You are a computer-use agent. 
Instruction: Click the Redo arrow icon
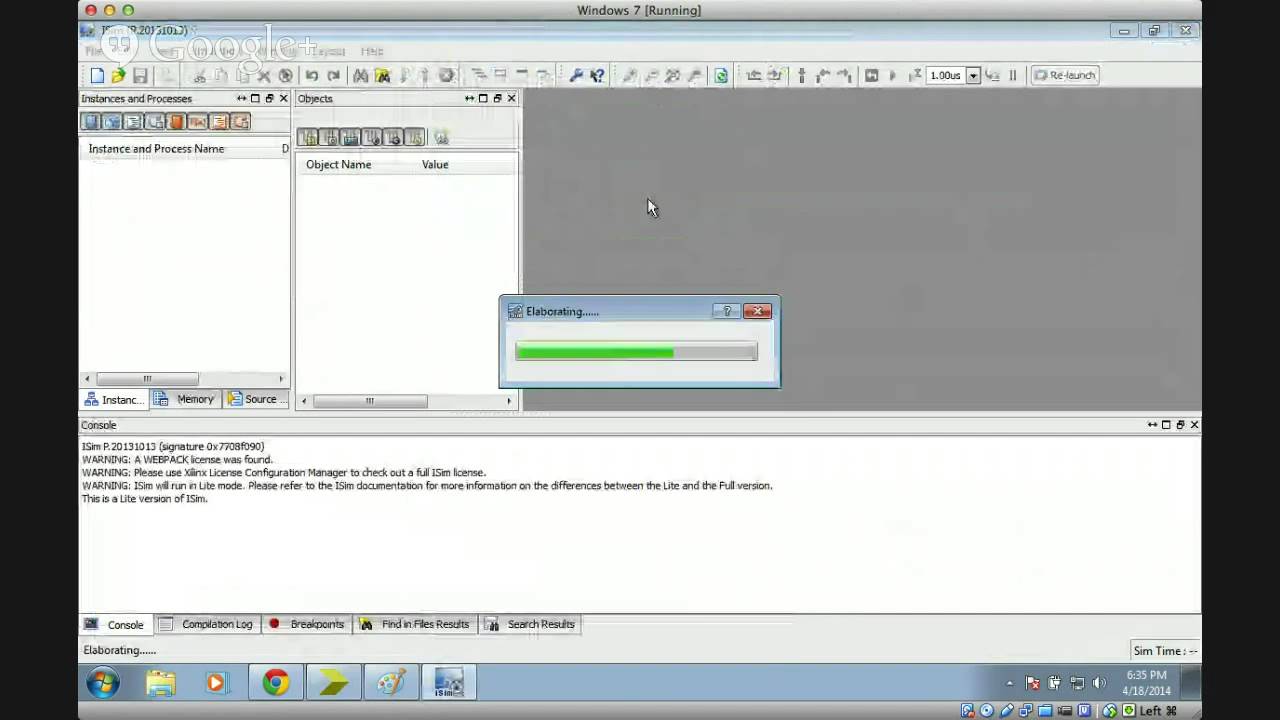334,76
